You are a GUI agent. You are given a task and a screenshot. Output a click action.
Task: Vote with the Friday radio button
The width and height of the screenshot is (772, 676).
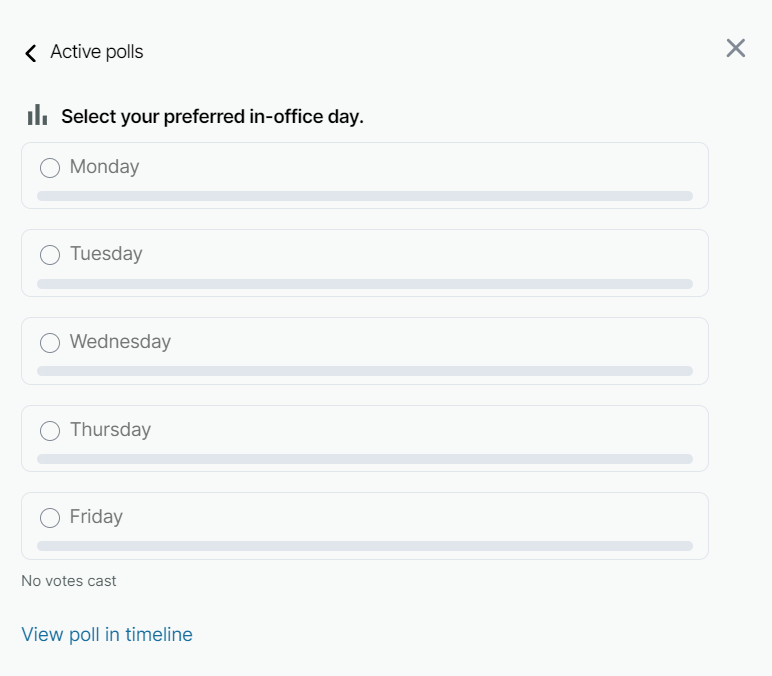50,518
